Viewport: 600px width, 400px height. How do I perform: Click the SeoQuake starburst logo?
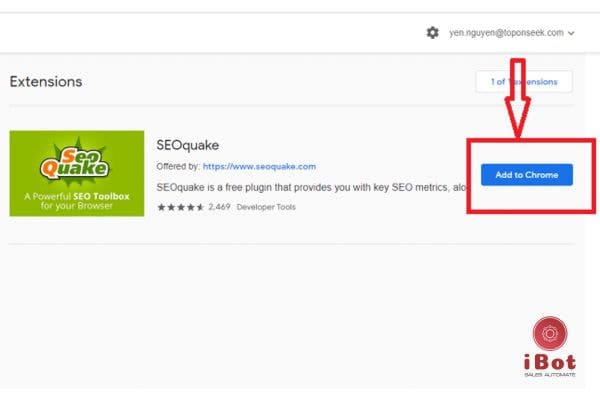click(76, 160)
